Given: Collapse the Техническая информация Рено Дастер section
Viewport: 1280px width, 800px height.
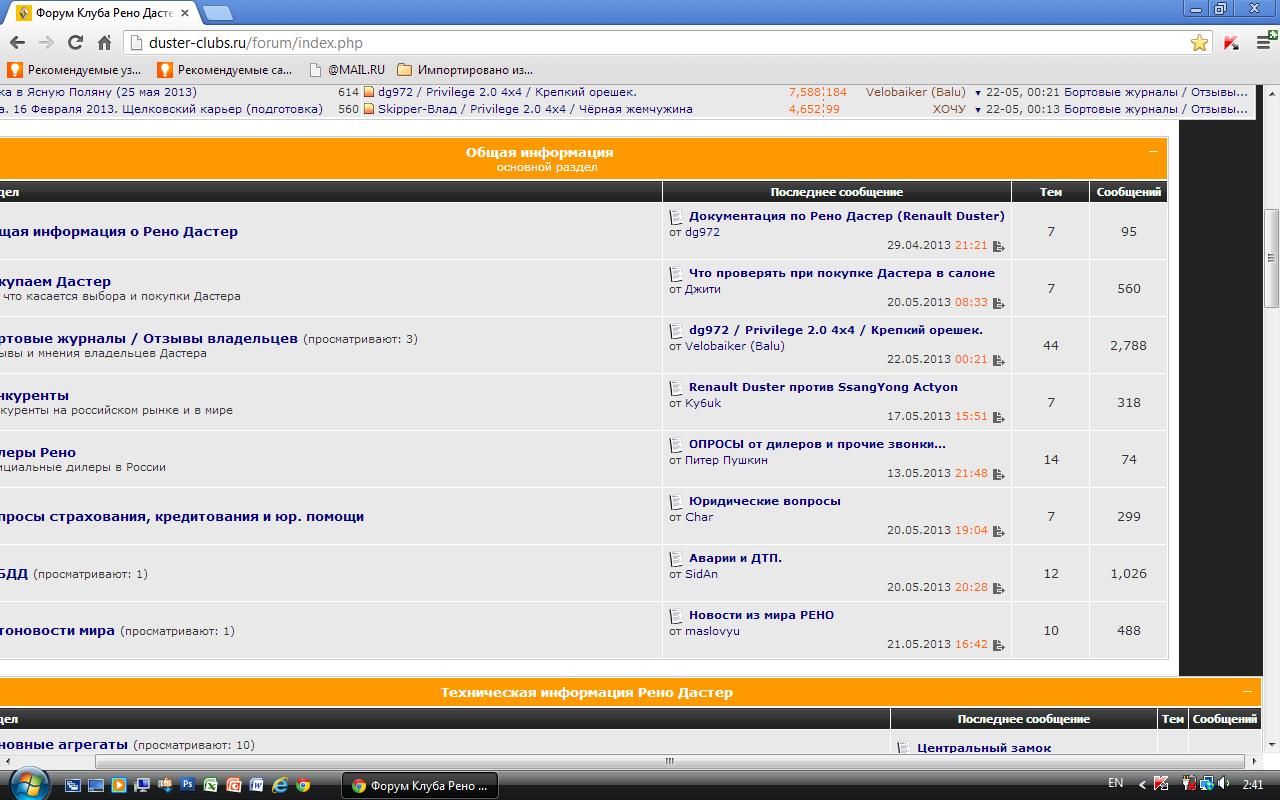Looking at the screenshot, I should tap(1246, 691).
